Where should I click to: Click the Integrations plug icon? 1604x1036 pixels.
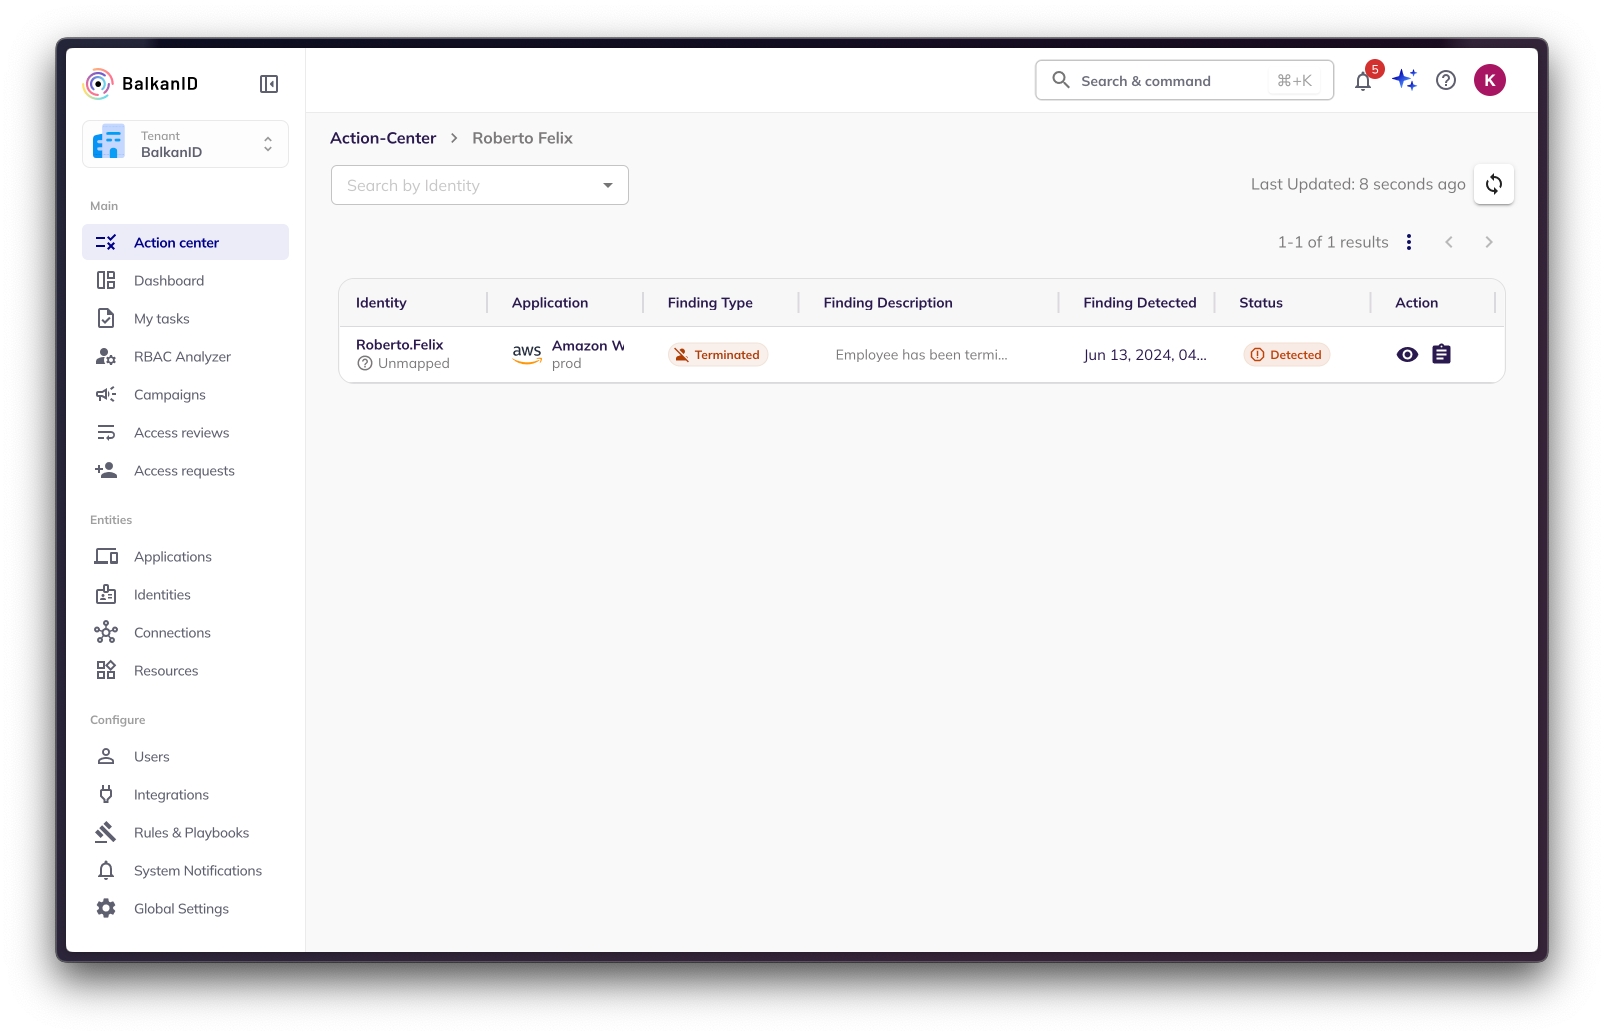tap(106, 794)
